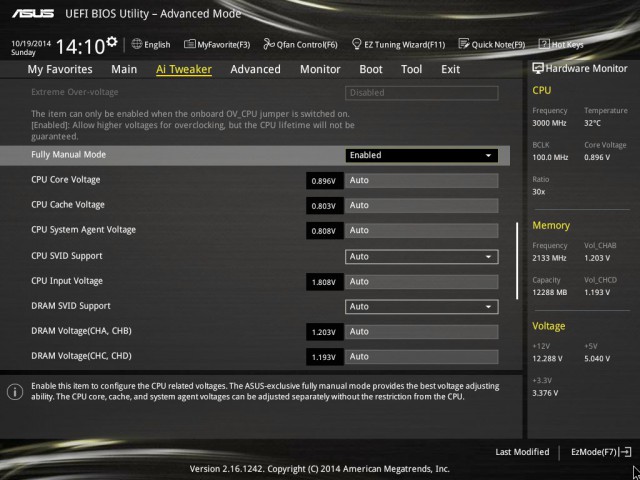Select CPU Cache Voltage label

(68, 204)
